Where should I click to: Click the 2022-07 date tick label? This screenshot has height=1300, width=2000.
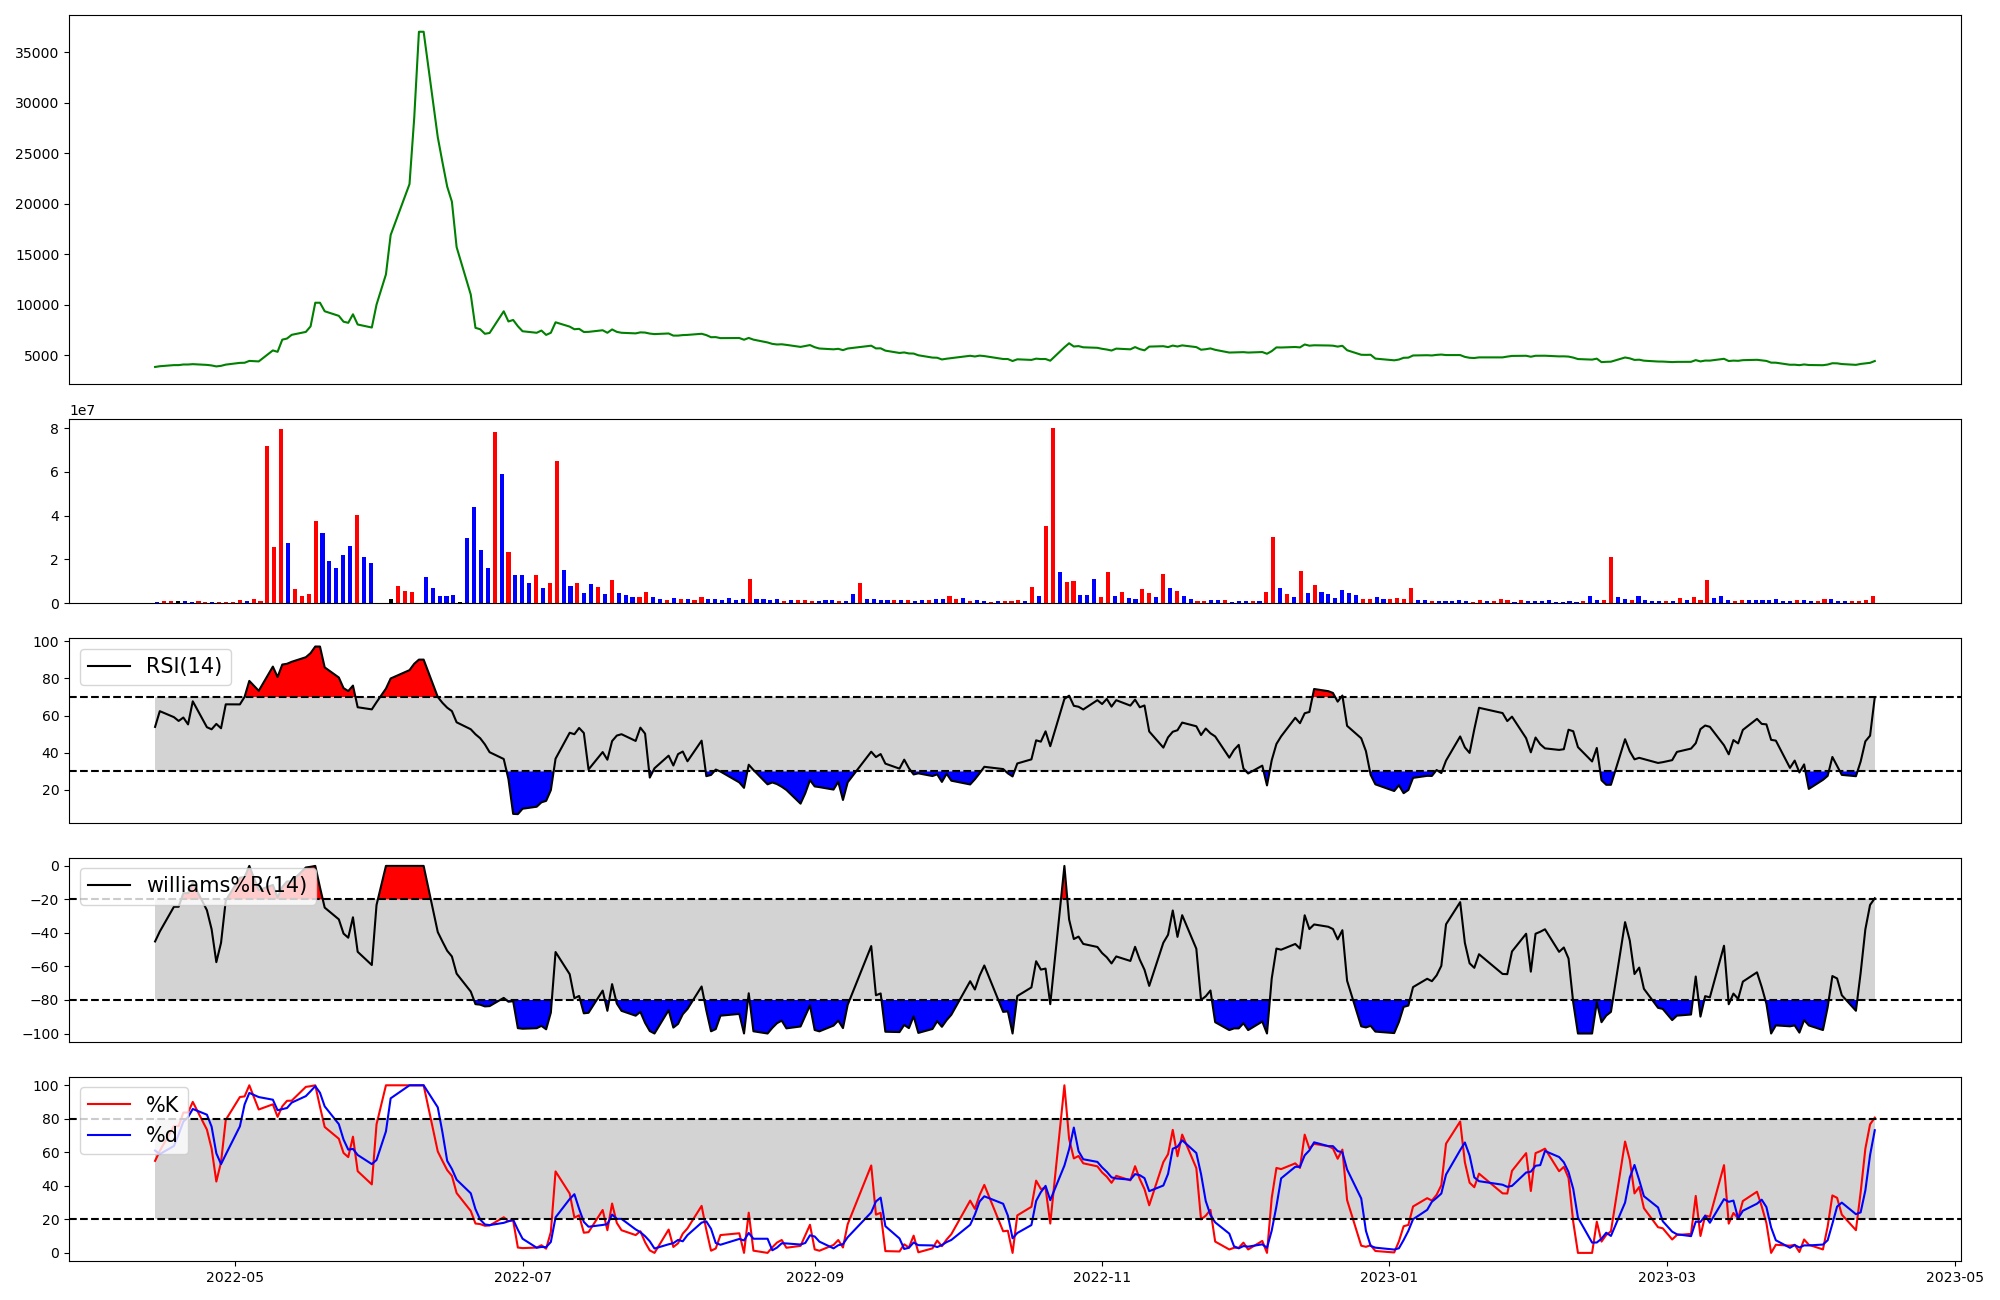tap(523, 1277)
